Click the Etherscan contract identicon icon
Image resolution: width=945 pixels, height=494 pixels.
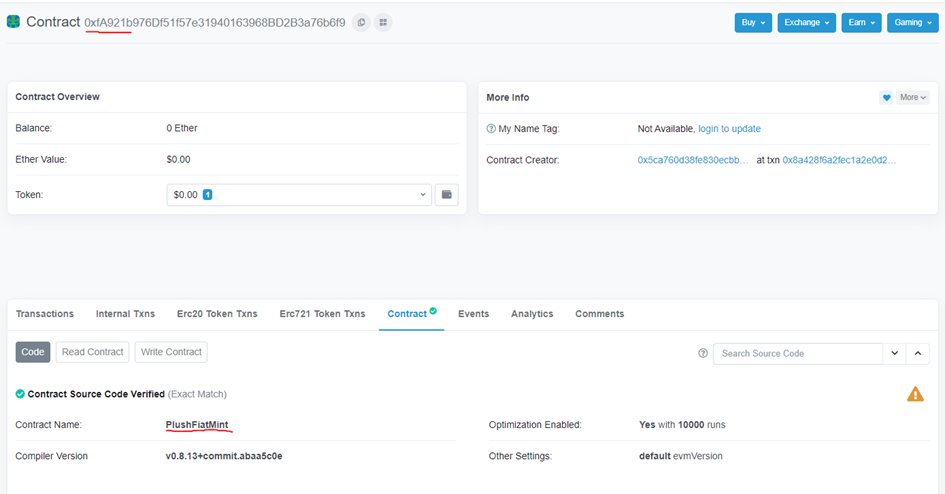13,22
